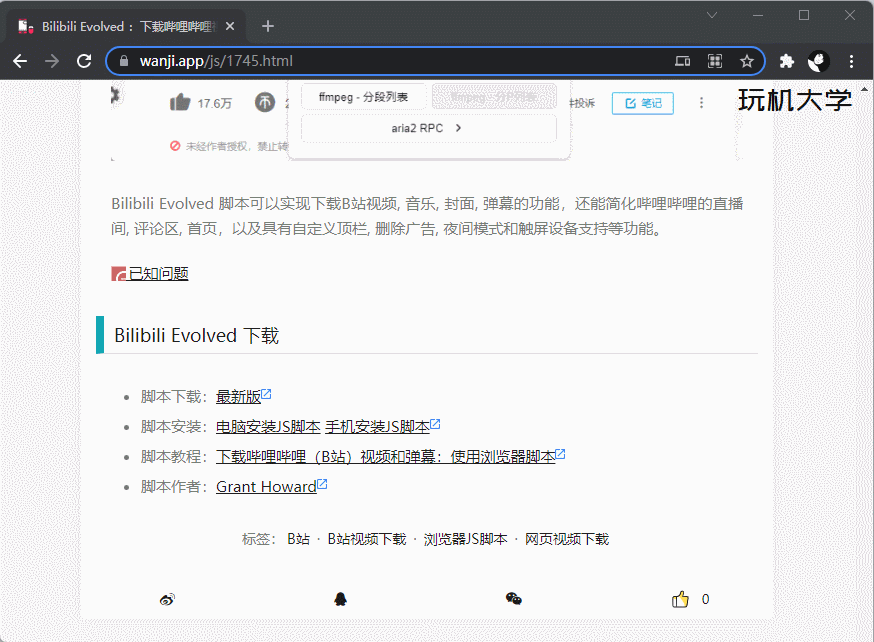The height and width of the screenshot is (642, 874).
Task: Share to Weibo using its icon
Action: 167,599
